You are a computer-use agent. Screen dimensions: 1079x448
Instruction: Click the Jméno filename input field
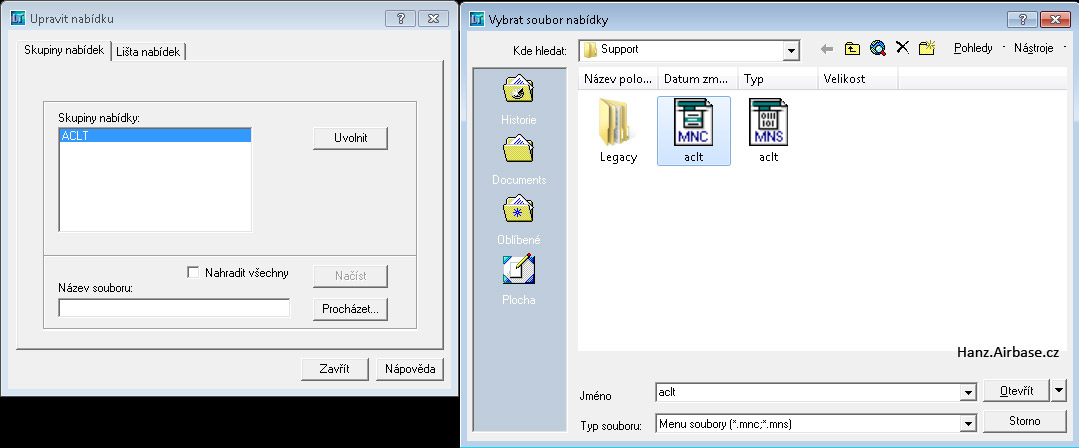809,392
